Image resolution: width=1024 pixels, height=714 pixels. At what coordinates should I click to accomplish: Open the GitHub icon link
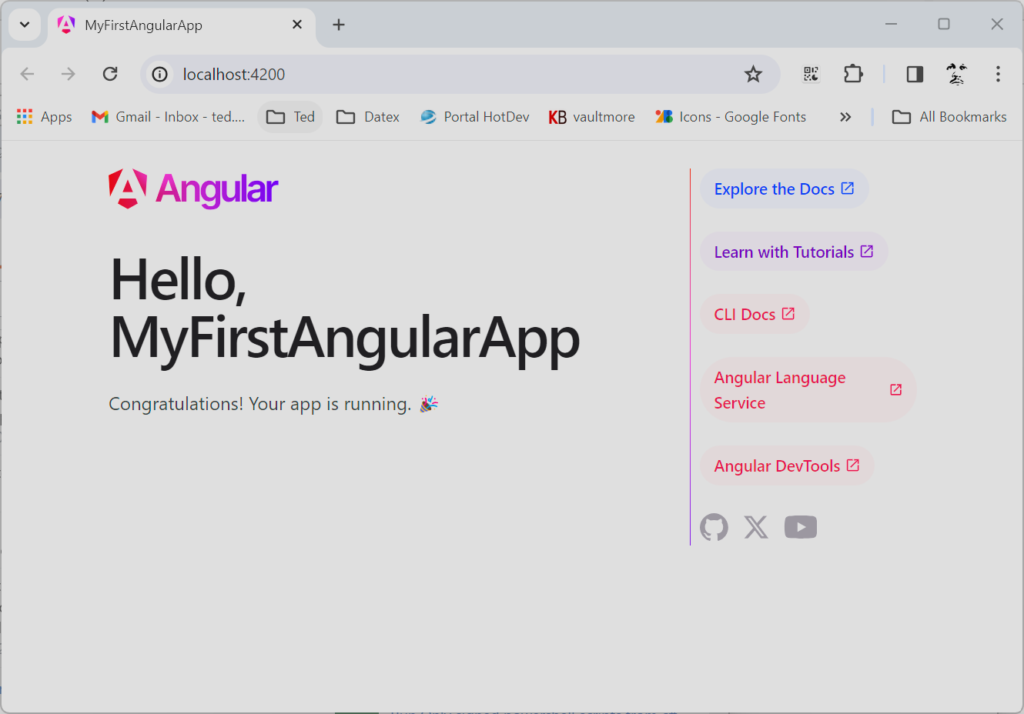[714, 527]
